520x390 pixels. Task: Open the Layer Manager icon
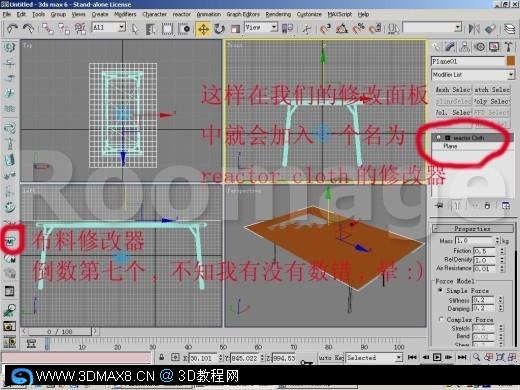(509, 29)
